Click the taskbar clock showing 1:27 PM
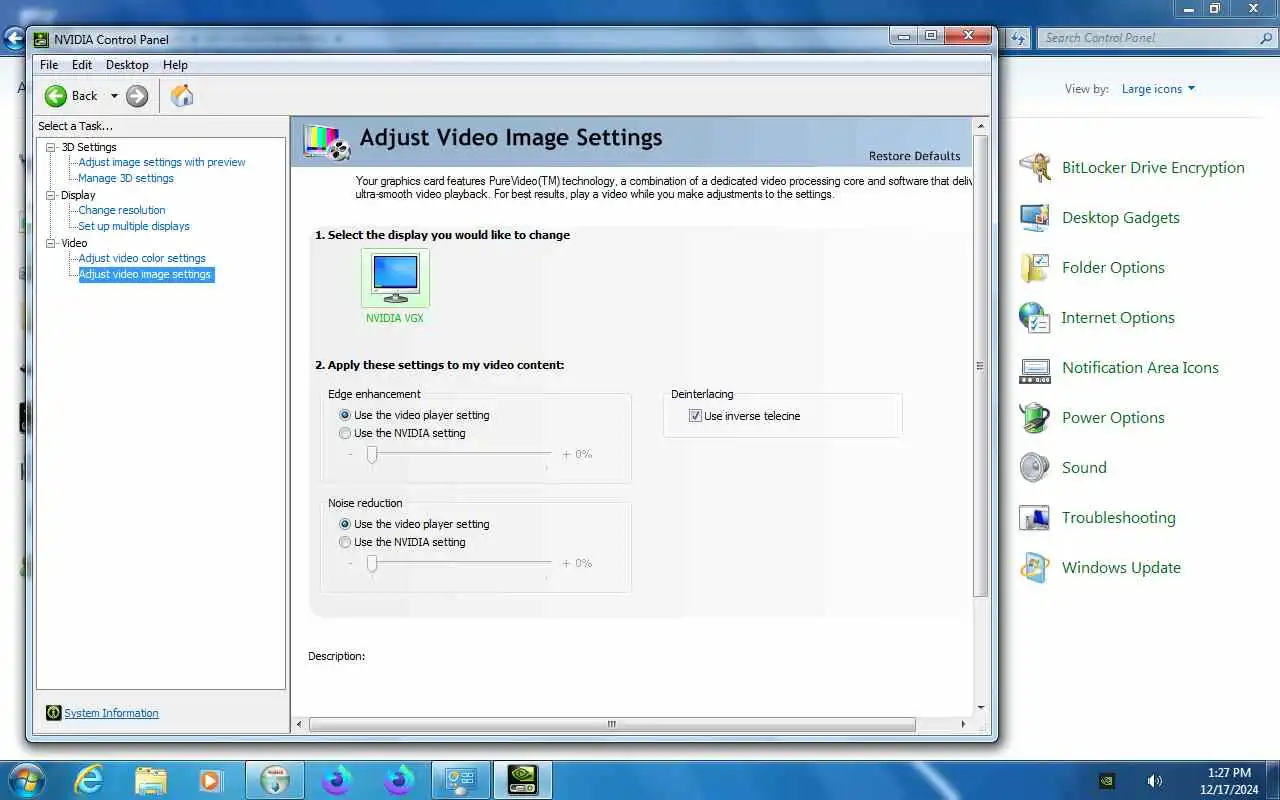This screenshot has height=800, width=1280. [x=1229, y=780]
